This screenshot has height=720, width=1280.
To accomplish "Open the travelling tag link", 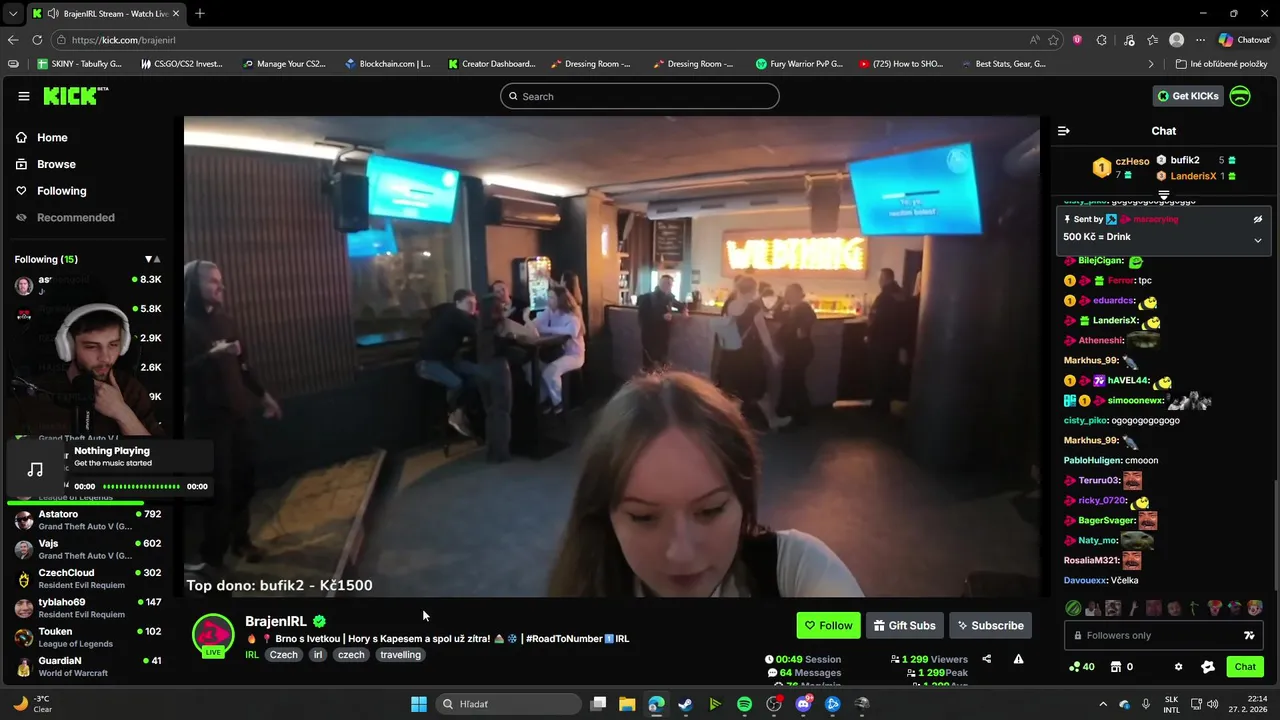I will pyautogui.click(x=401, y=655).
